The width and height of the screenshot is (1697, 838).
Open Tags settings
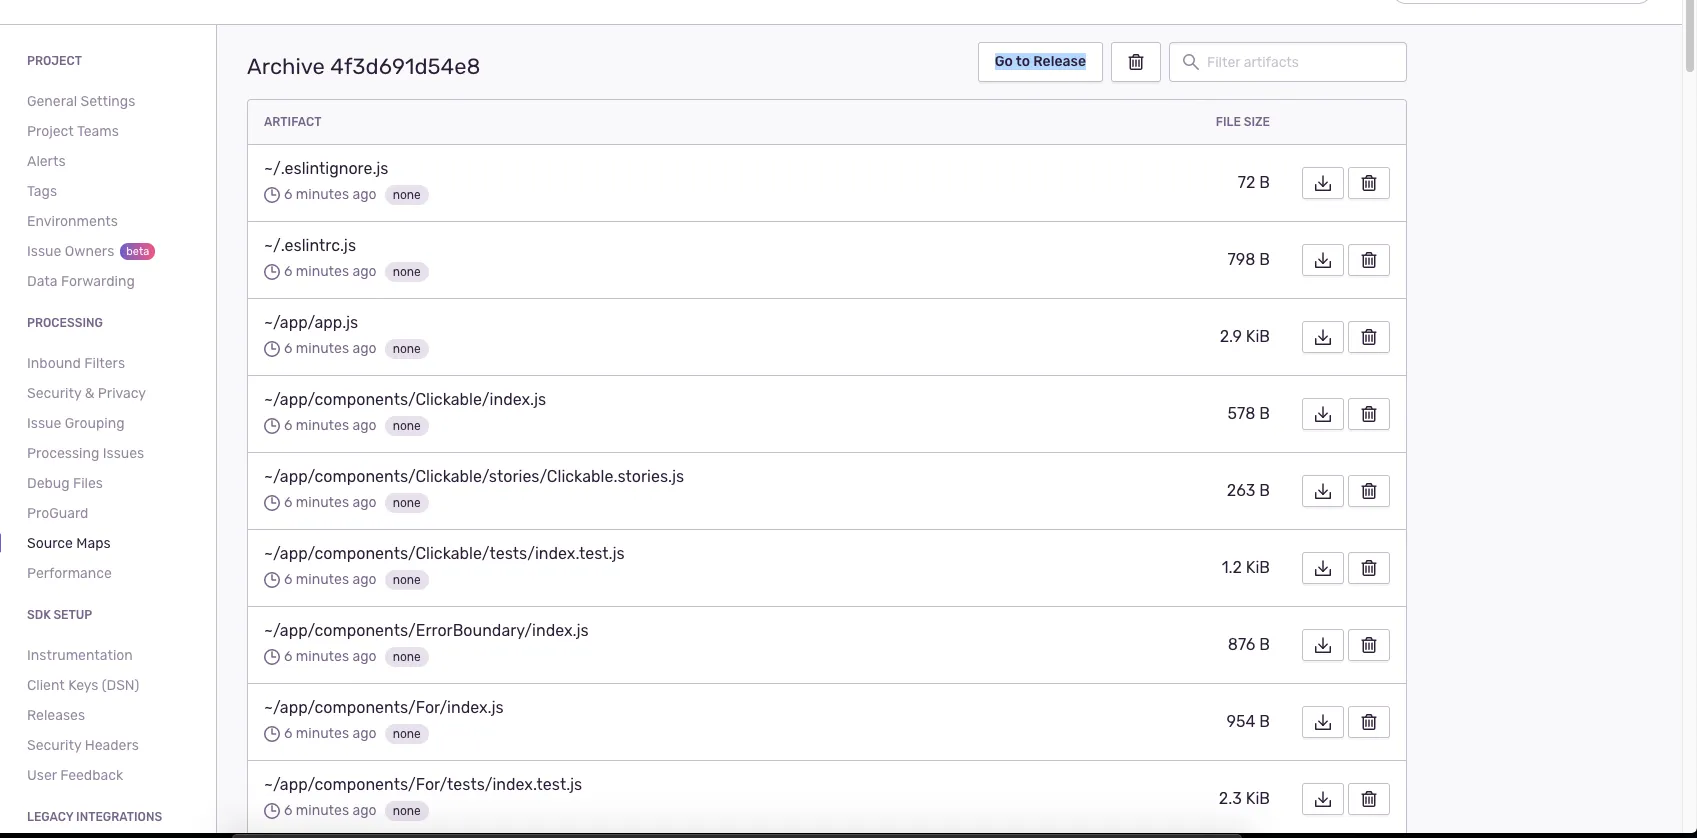click(42, 191)
